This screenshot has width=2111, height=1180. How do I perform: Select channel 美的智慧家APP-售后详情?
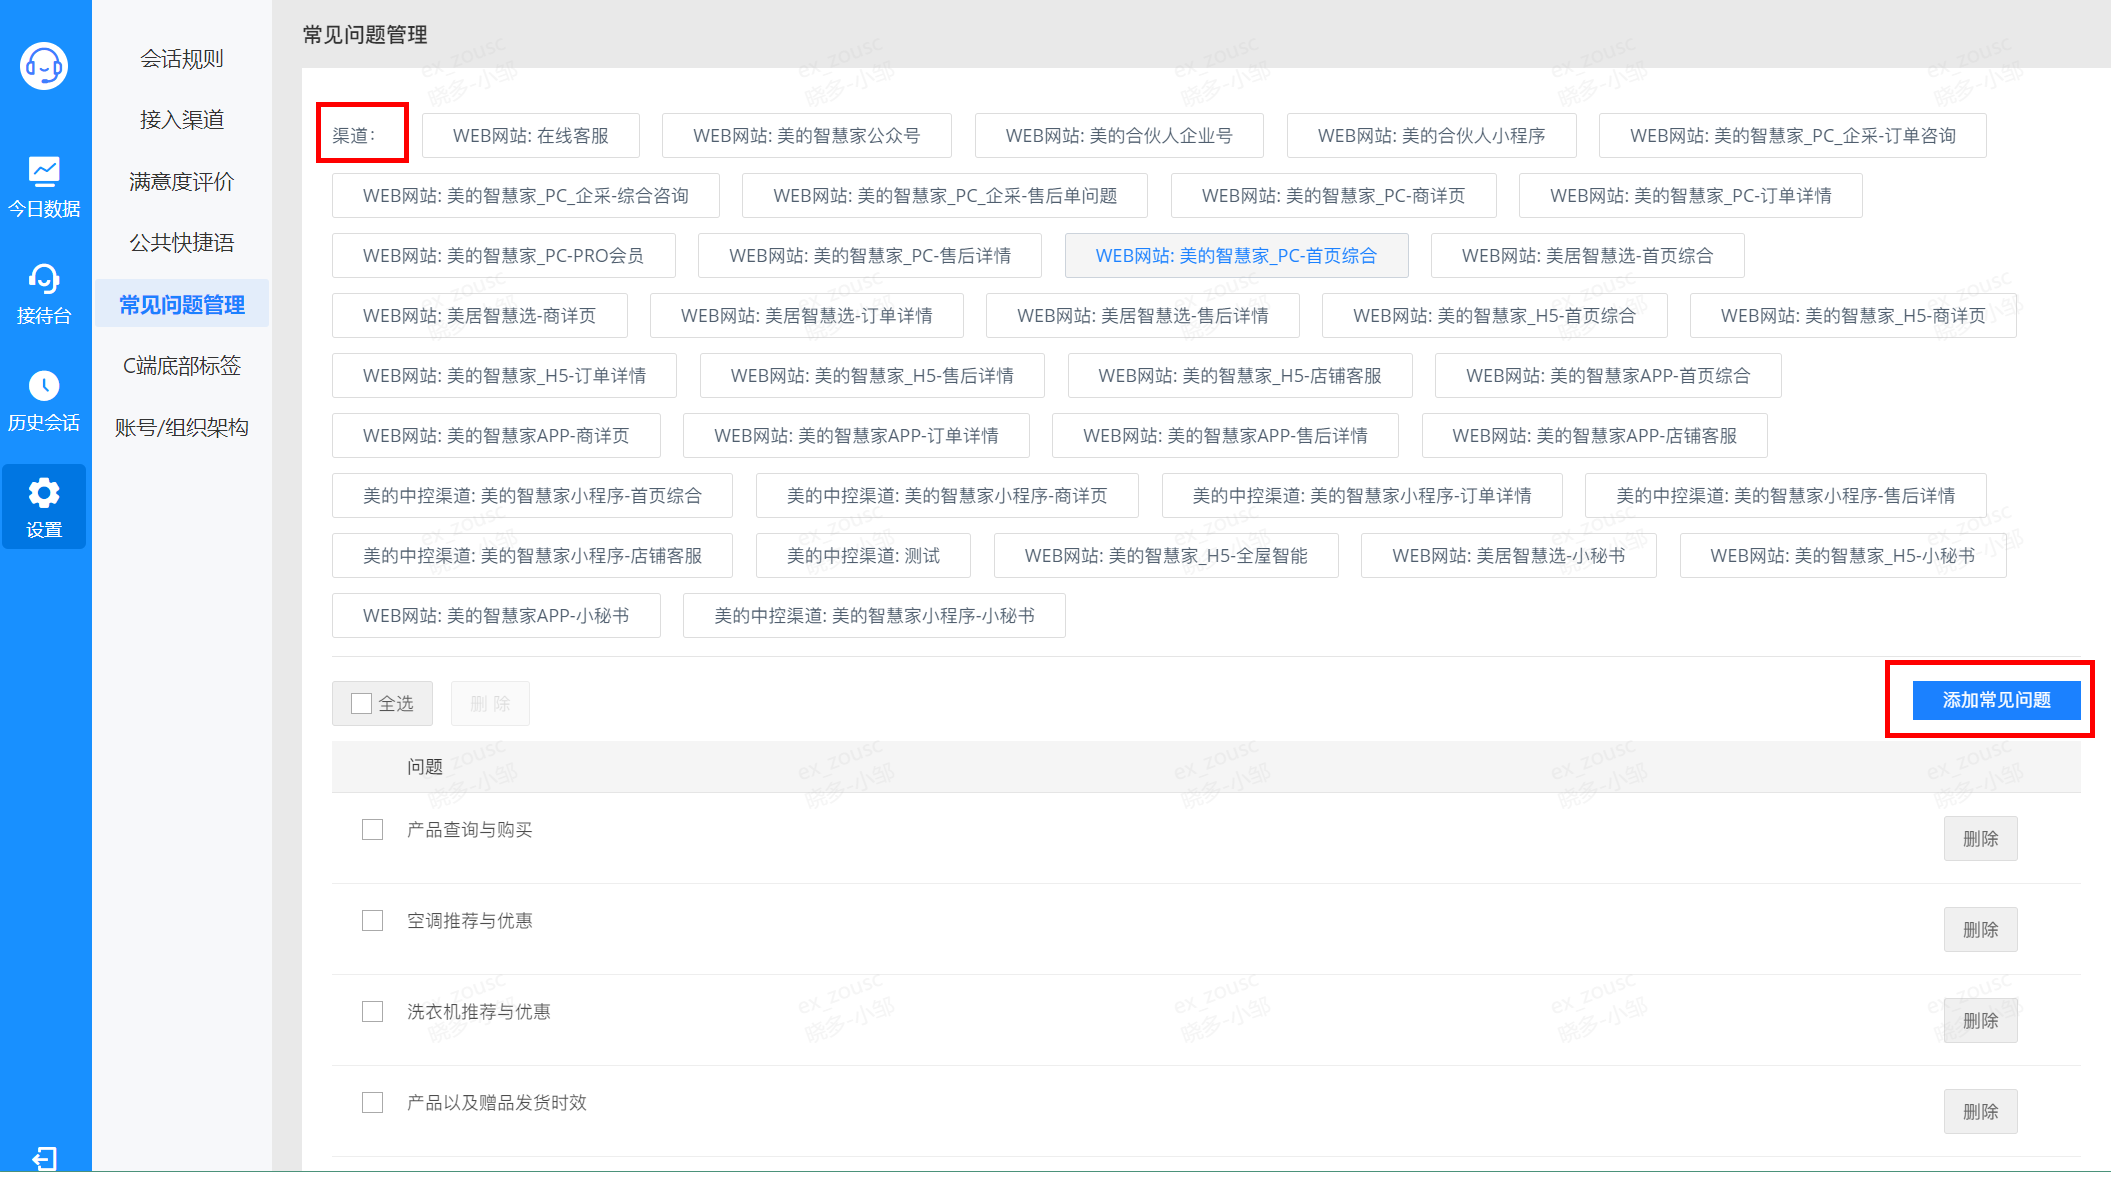point(1225,436)
